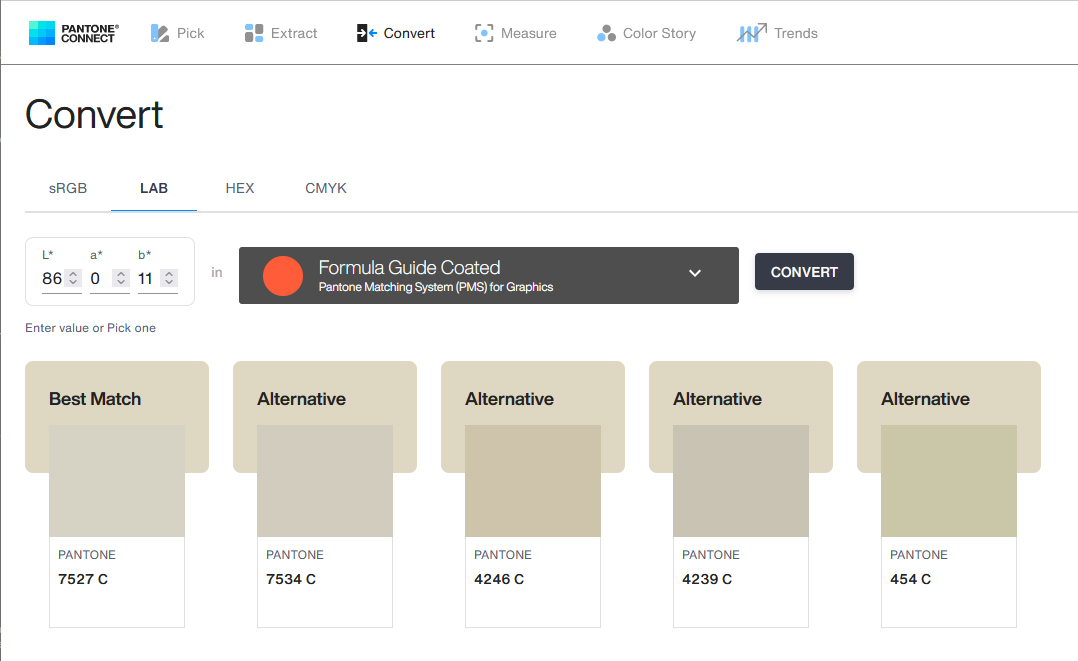The height and width of the screenshot is (661, 1078).
Task: Open the Color Story circles icon
Action: click(x=606, y=33)
